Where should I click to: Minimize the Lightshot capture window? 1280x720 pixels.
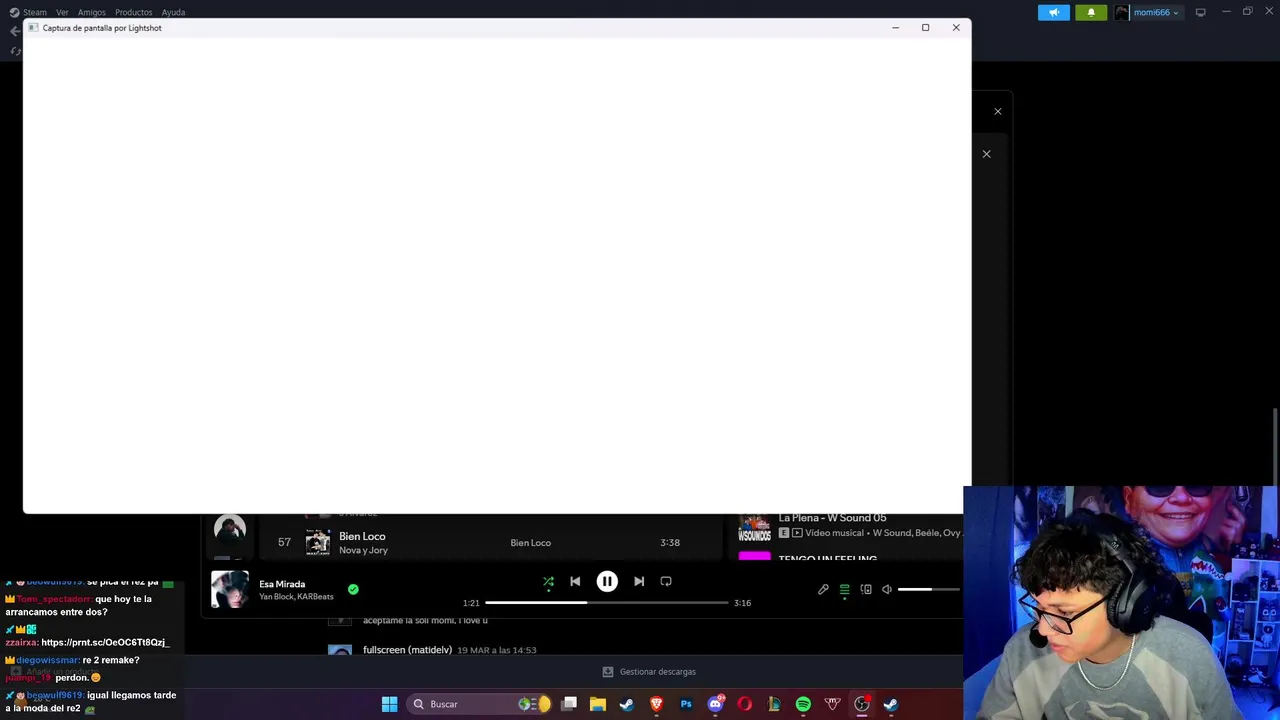895,28
